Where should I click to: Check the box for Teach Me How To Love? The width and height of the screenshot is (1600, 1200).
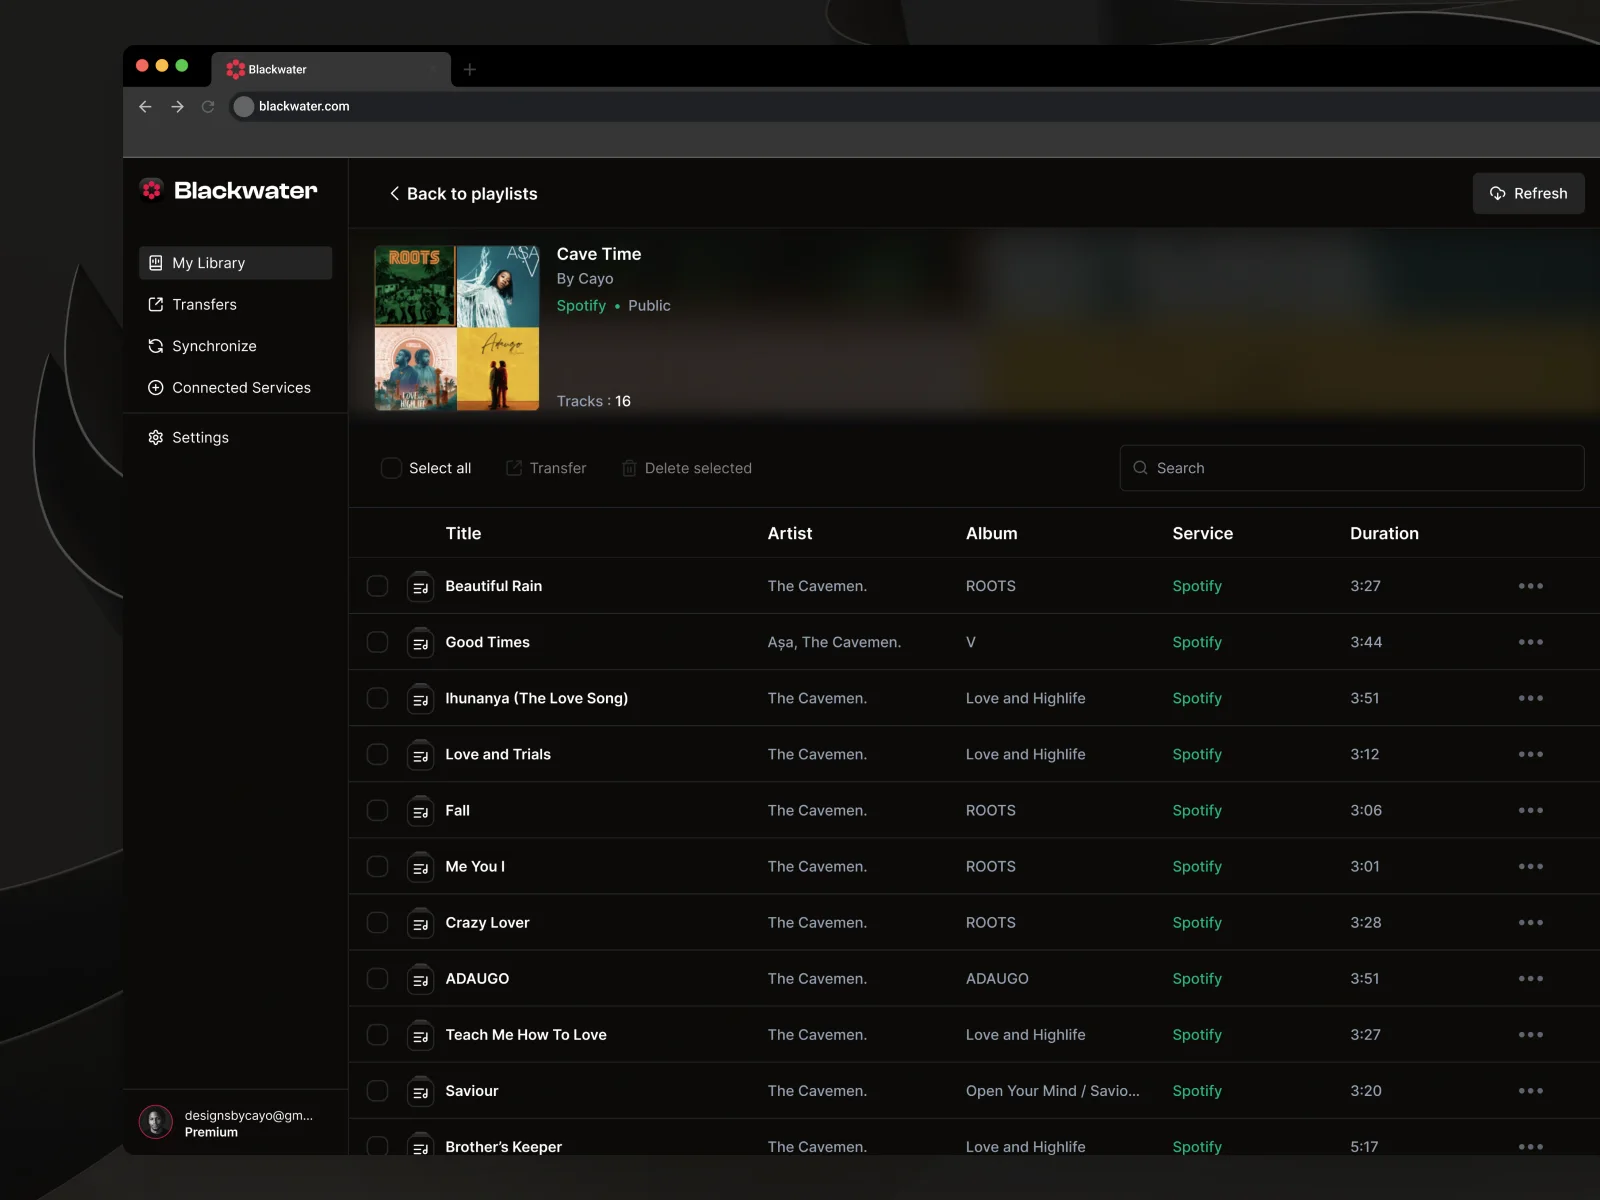[x=377, y=1035]
